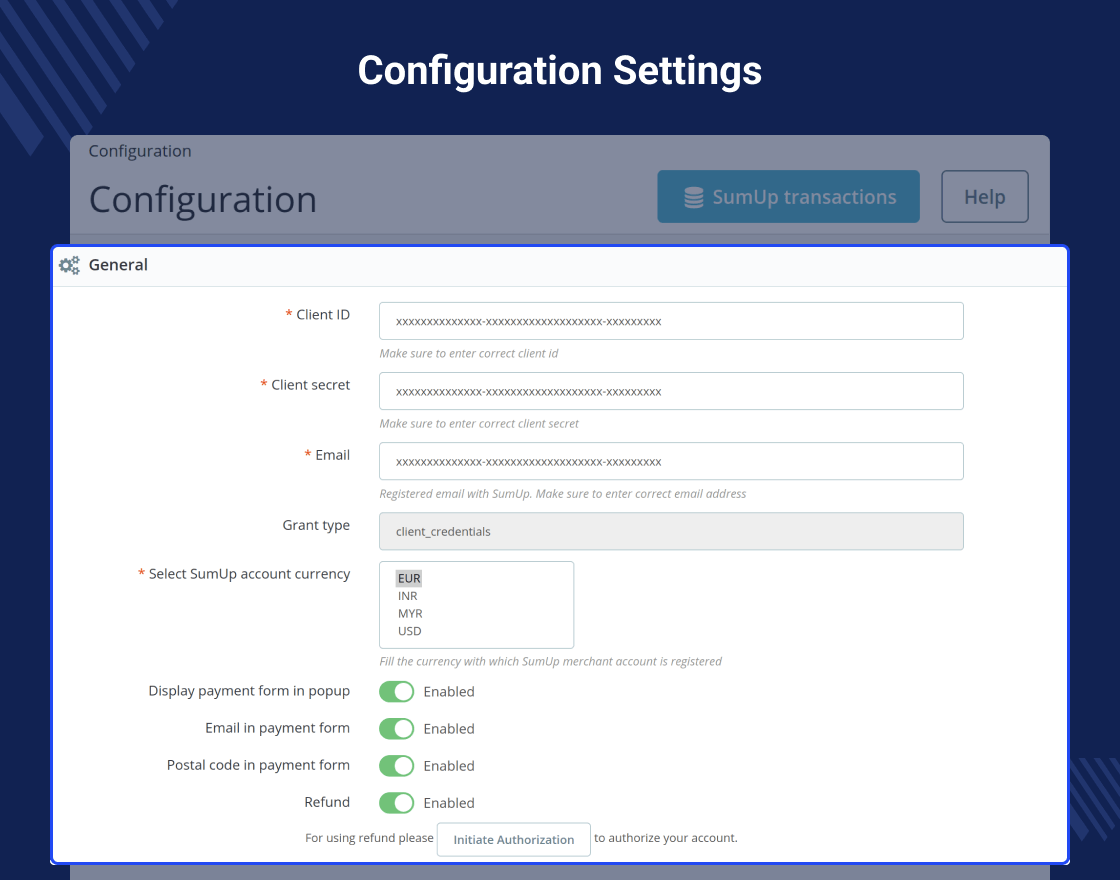Toggle Postal code in payment form
This screenshot has height=880, width=1120.
(396, 766)
